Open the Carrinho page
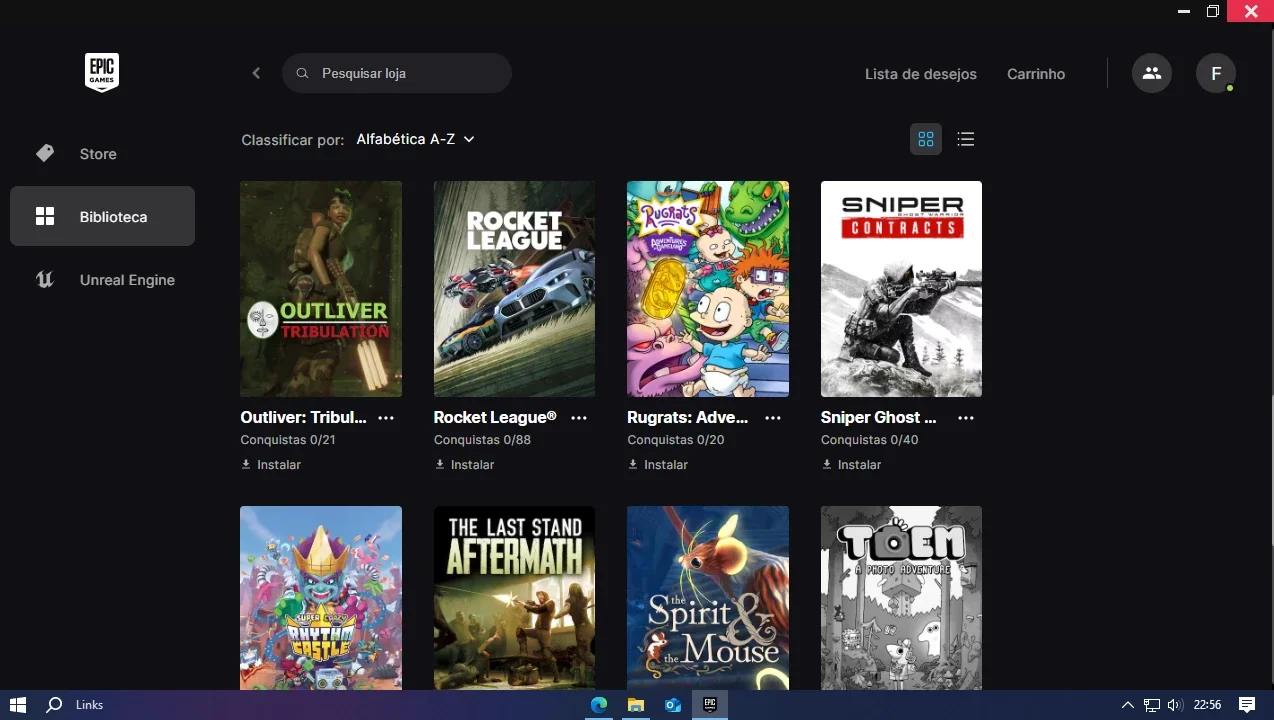This screenshot has width=1274, height=720. point(1036,74)
